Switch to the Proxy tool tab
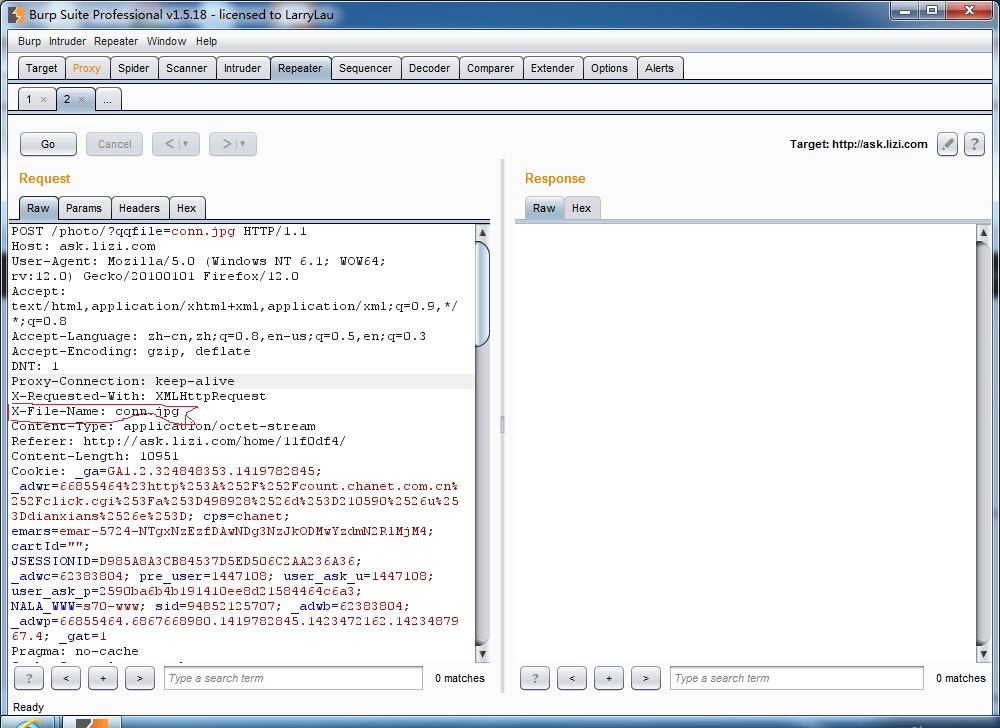Image resolution: width=1000 pixels, height=728 pixels. [x=87, y=68]
